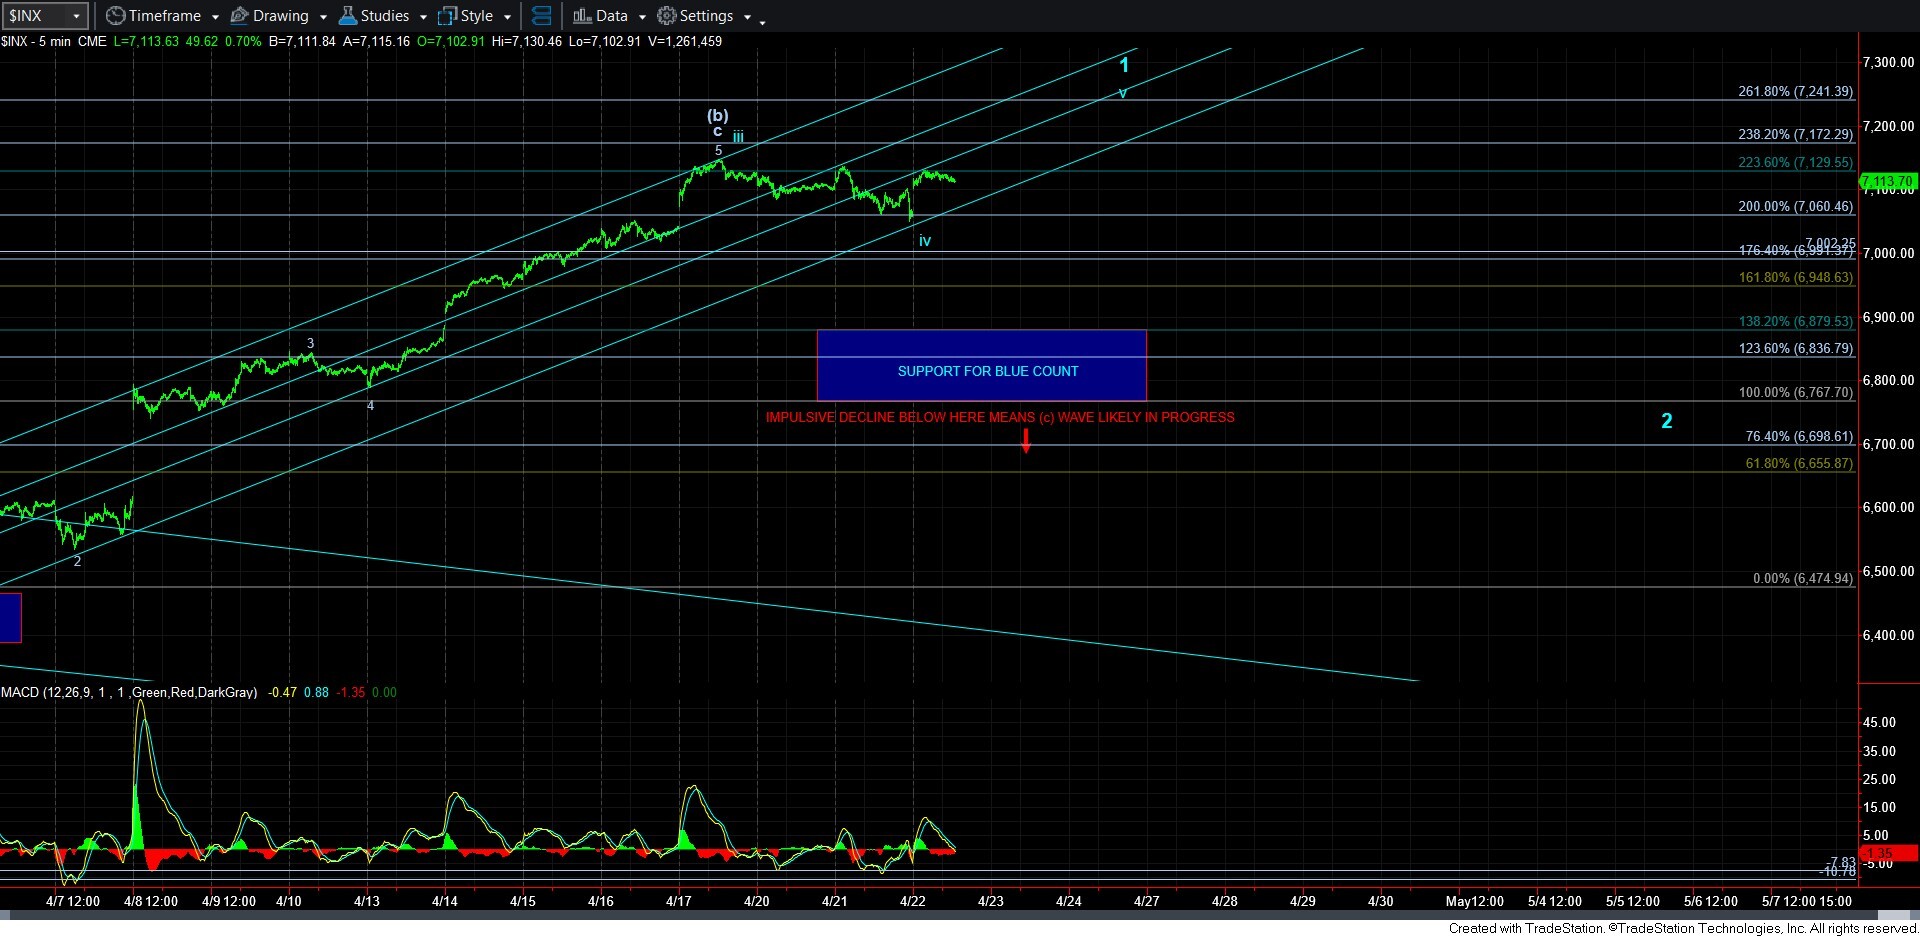
Task: Open the Settings menu label
Action: pos(706,16)
